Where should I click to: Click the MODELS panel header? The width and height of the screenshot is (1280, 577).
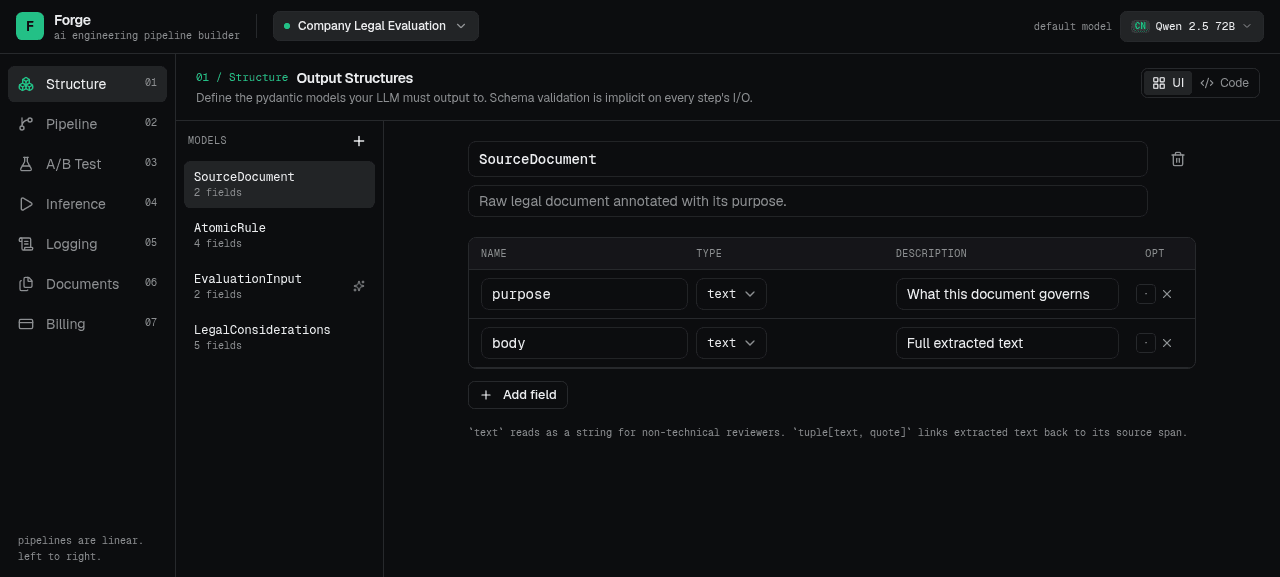coord(207,141)
